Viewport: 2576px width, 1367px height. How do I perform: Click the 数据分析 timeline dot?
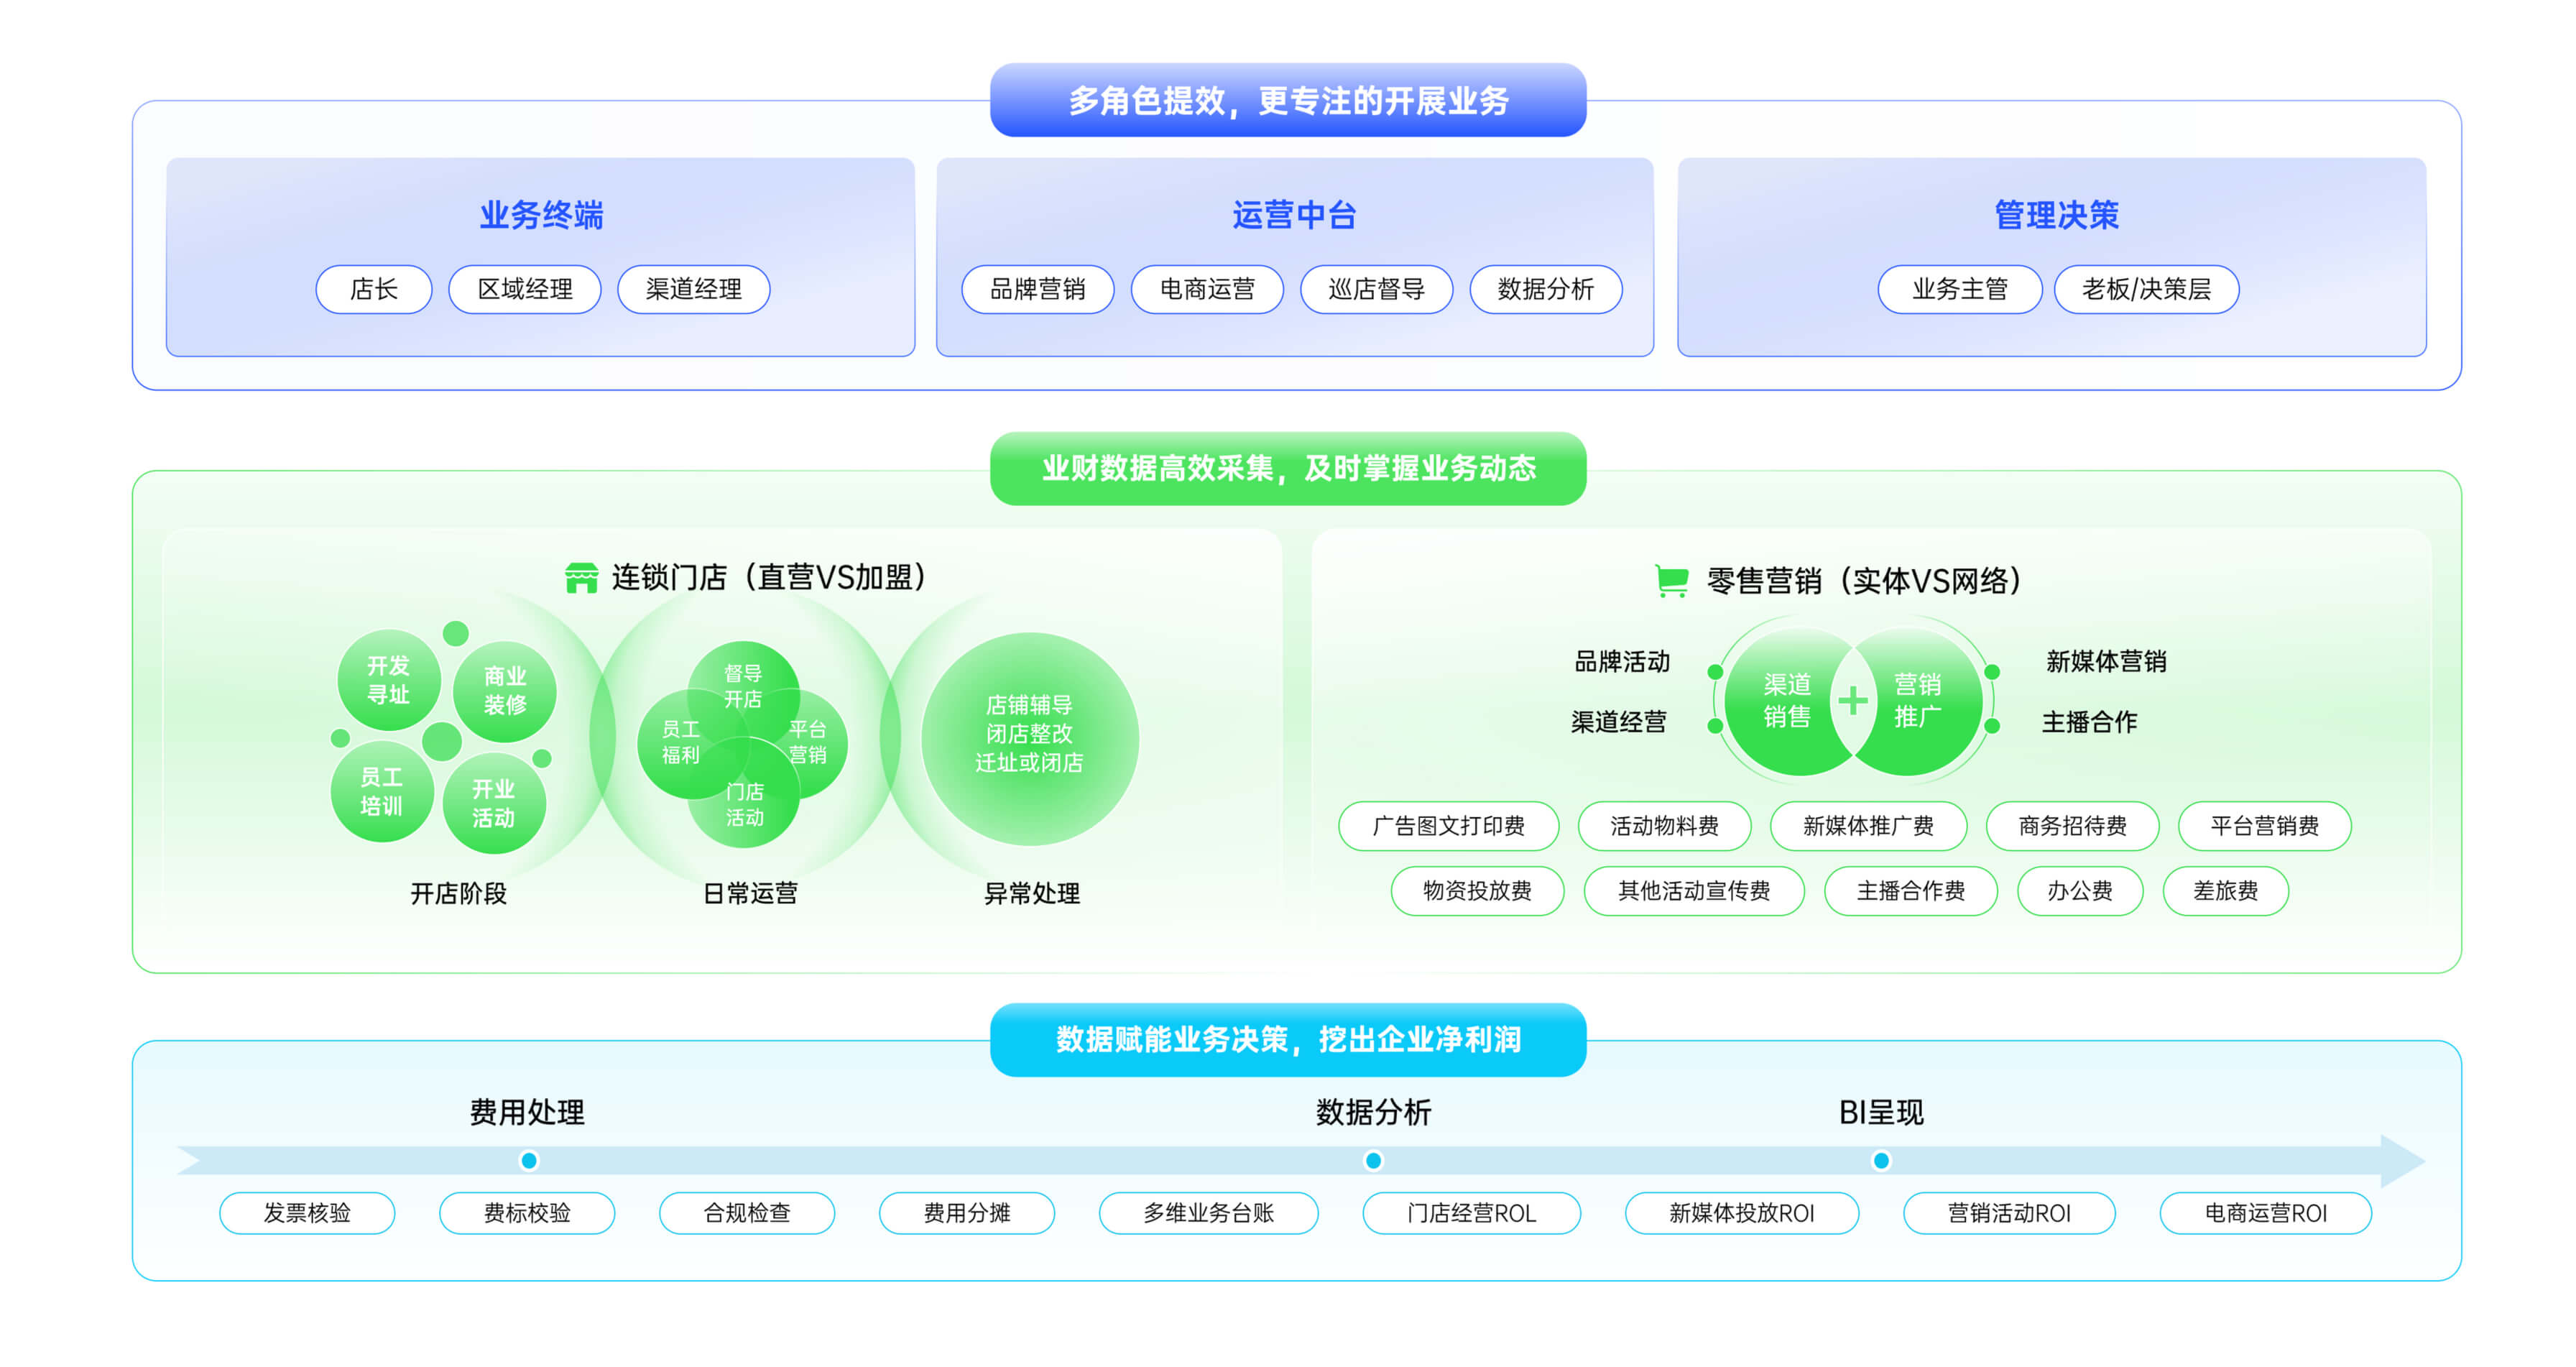(x=1373, y=1160)
